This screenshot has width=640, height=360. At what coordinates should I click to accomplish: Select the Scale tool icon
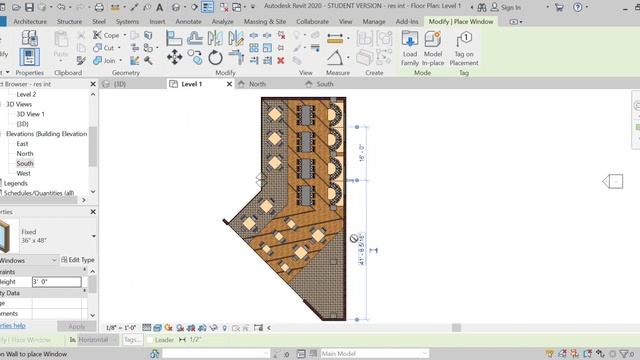(267, 48)
